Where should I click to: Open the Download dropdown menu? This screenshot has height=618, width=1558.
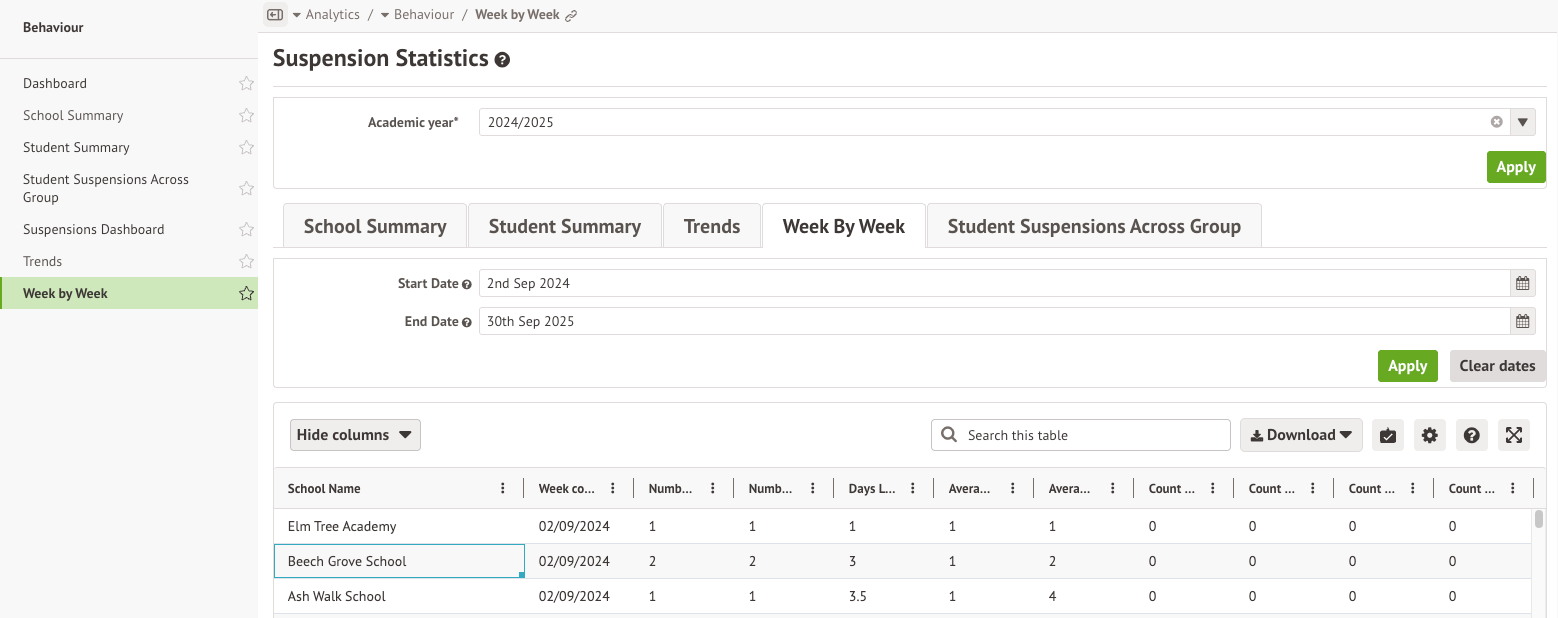click(x=1301, y=435)
